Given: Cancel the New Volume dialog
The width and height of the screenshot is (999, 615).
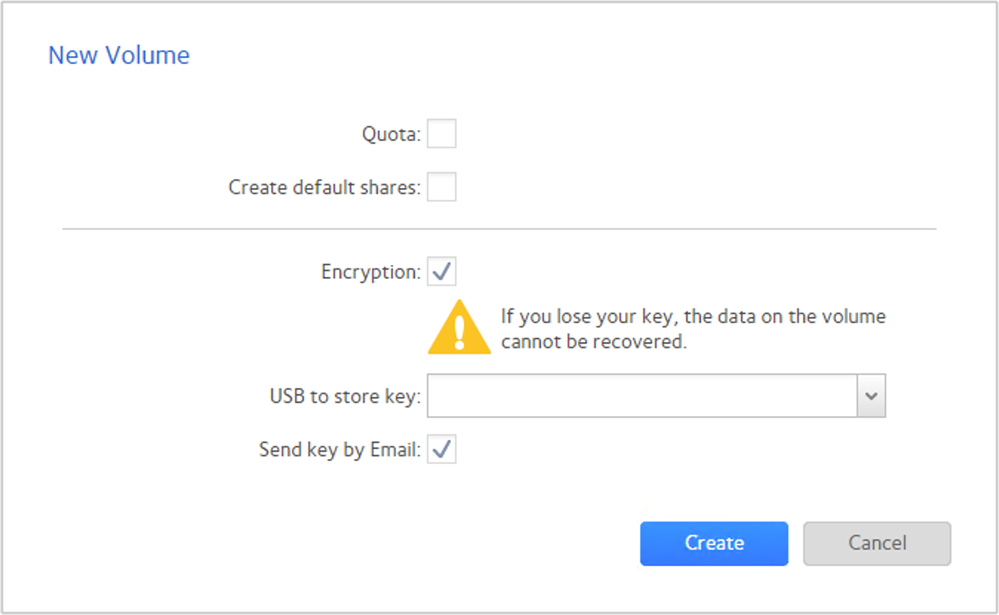Looking at the screenshot, I should tap(877, 543).
